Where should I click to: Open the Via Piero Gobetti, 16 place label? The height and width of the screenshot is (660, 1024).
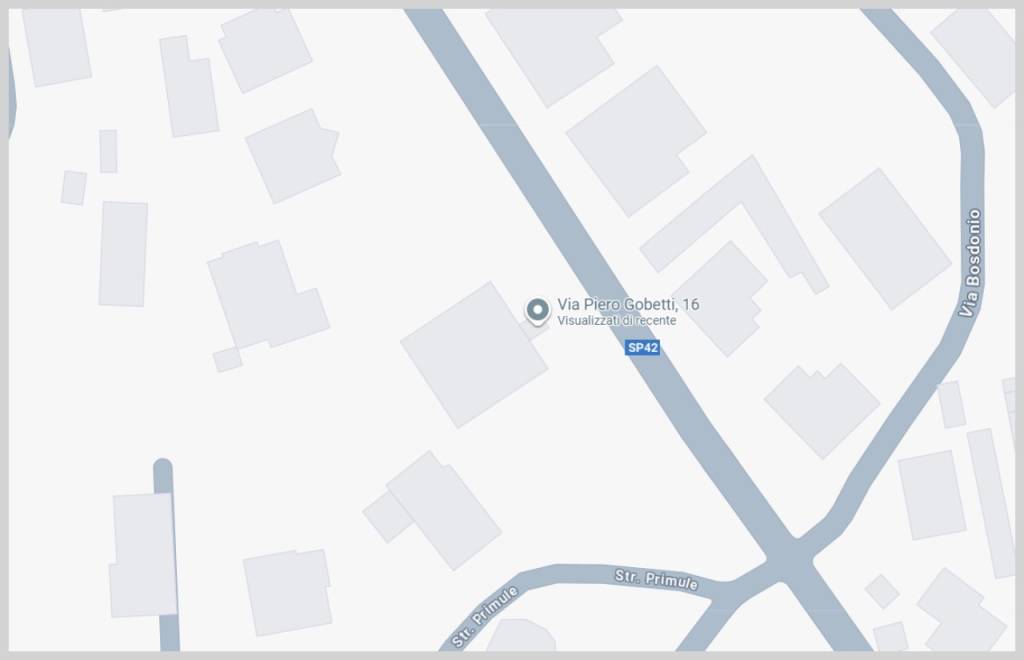[628, 304]
